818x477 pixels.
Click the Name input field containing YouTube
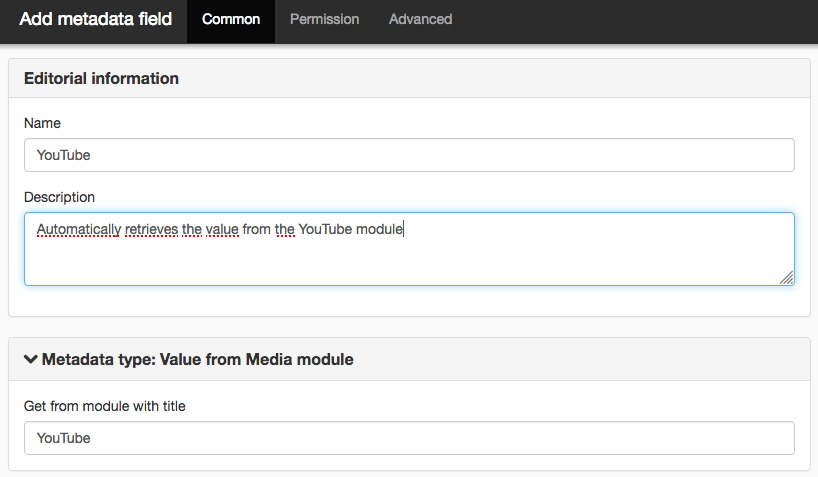tap(409, 155)
